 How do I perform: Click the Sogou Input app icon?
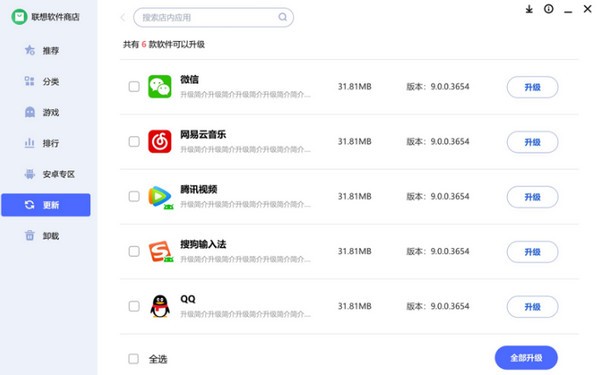pyautogui.click(x=160, y=251)
